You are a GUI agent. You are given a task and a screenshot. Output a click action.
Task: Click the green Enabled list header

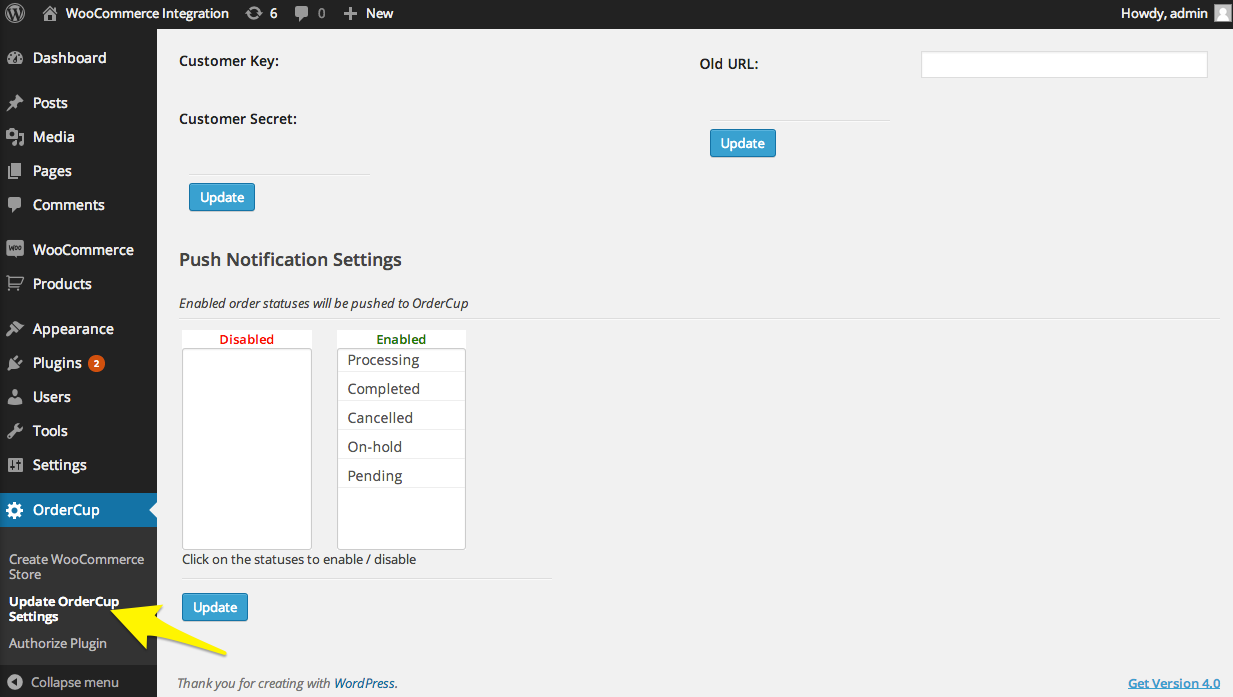[401, 339]
